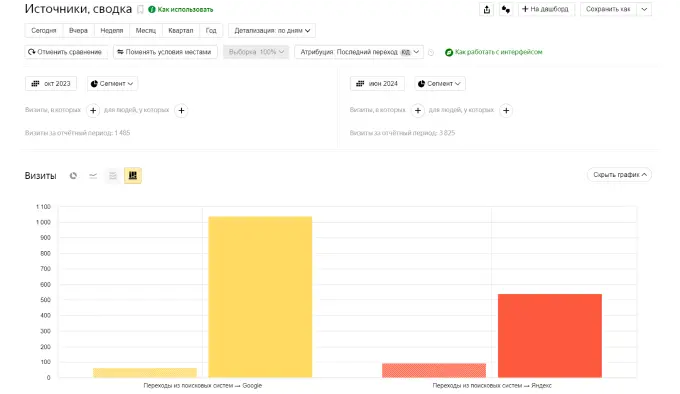
Task: Expand the Детализация: по дням dropdown
Action: tap(272, 31)
